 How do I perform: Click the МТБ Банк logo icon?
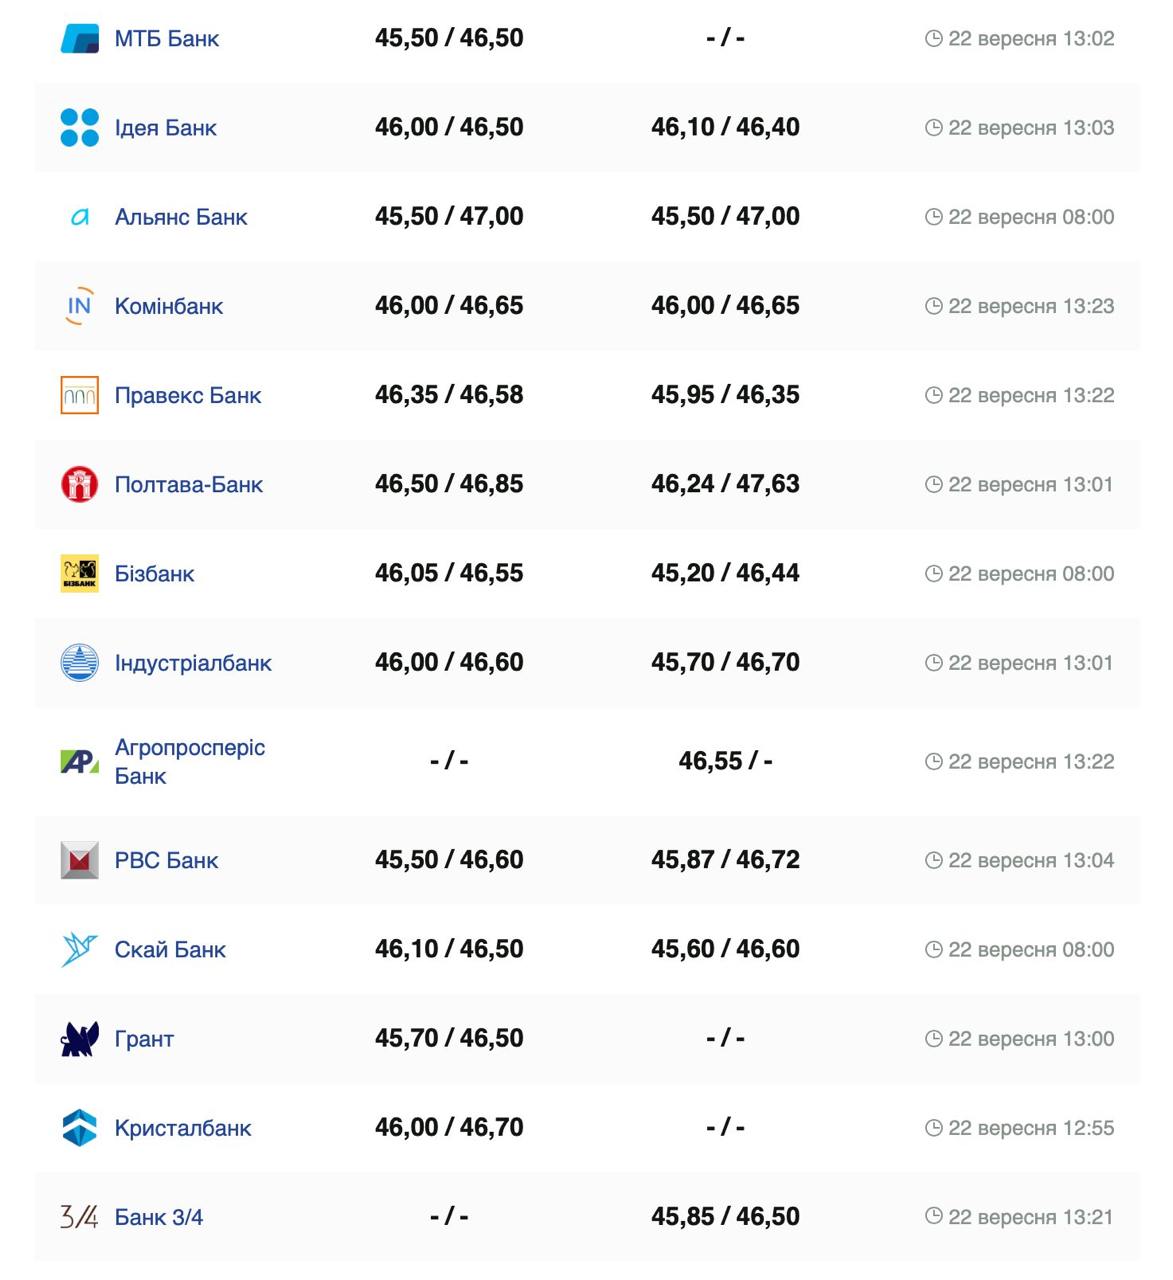[80, 39]
